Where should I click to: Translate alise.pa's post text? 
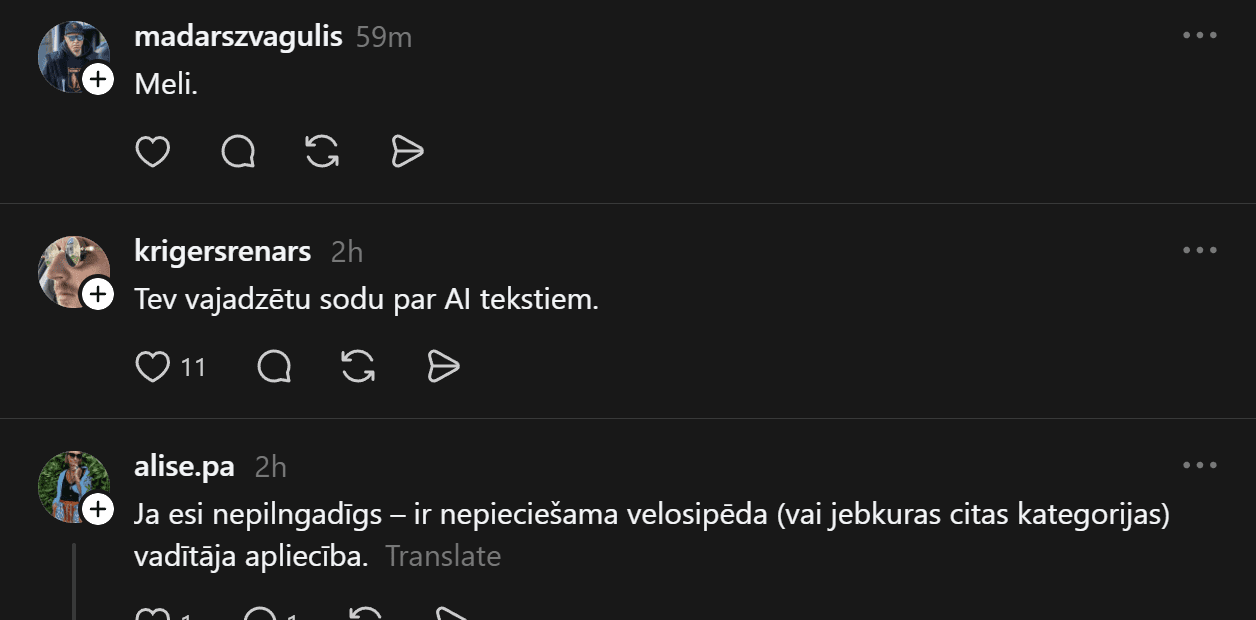pyautogui.click(x=443, y=556)
